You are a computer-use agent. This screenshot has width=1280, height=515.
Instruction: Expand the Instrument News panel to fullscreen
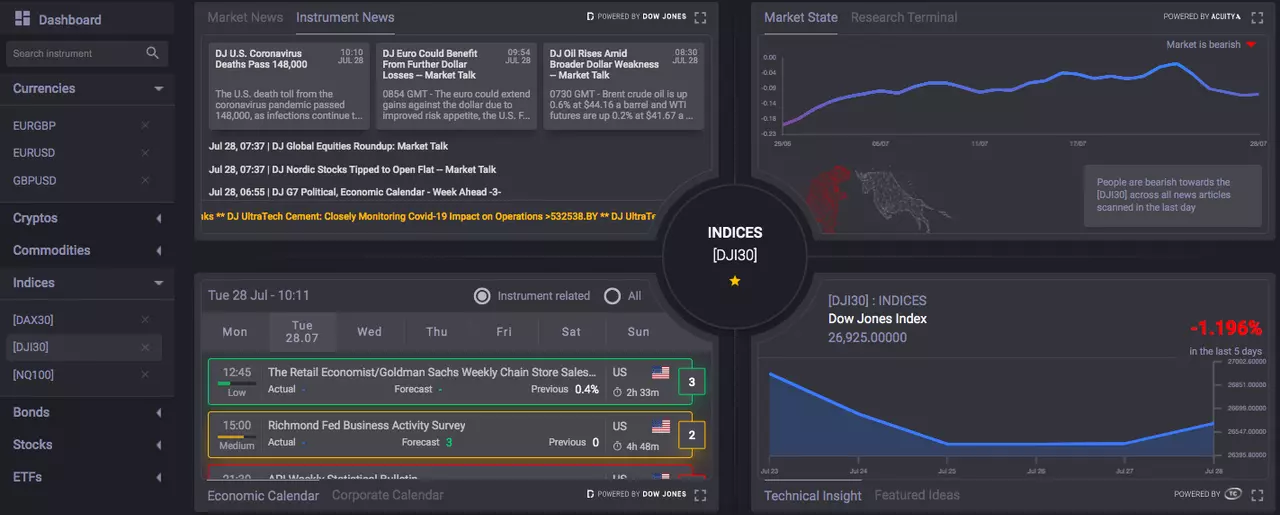(x=700, y=17)
